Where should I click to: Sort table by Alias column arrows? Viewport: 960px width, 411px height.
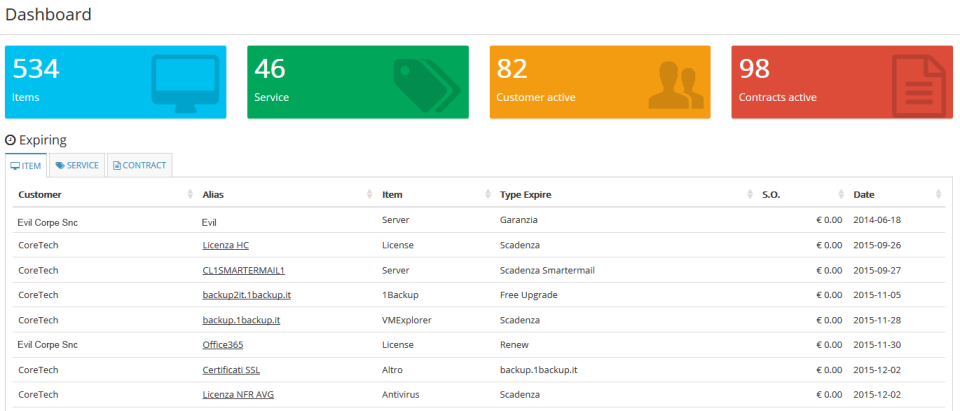[369, 194]
